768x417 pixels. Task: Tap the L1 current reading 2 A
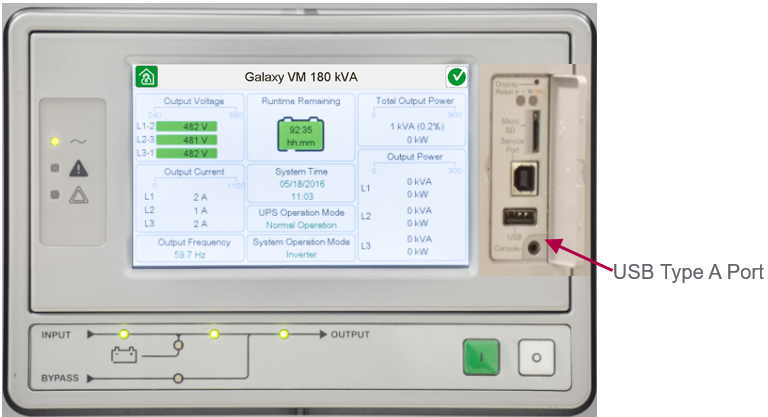[200, 197]
